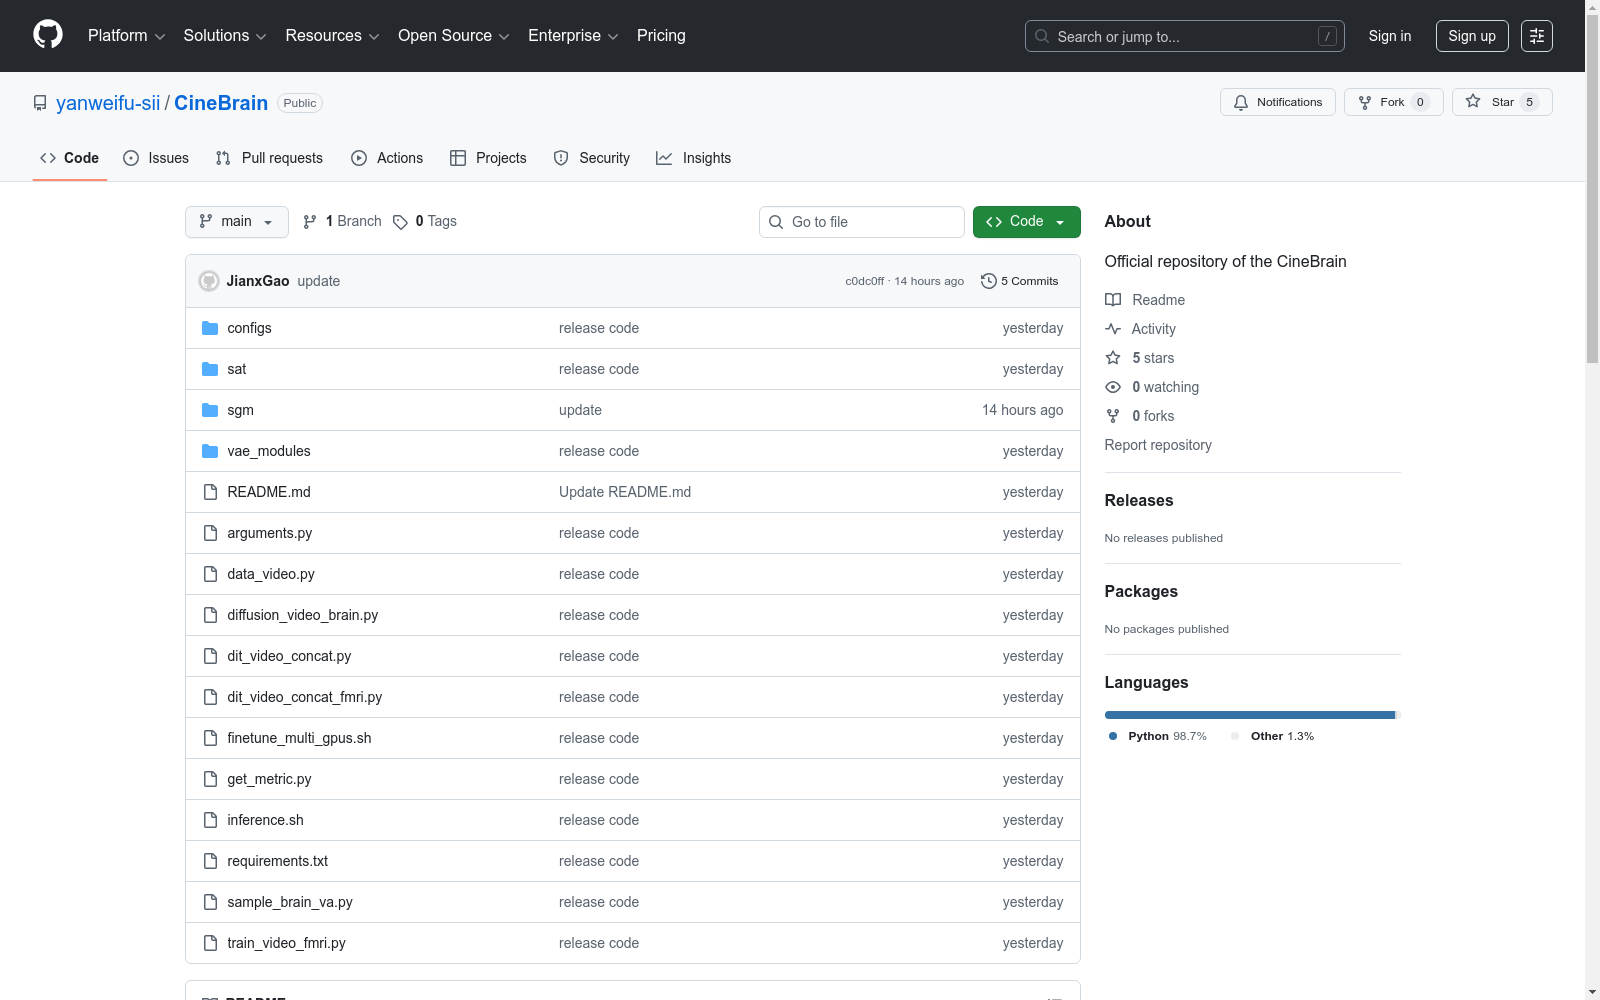
Task: Click the configs folder icon
Action: (210, 328)
